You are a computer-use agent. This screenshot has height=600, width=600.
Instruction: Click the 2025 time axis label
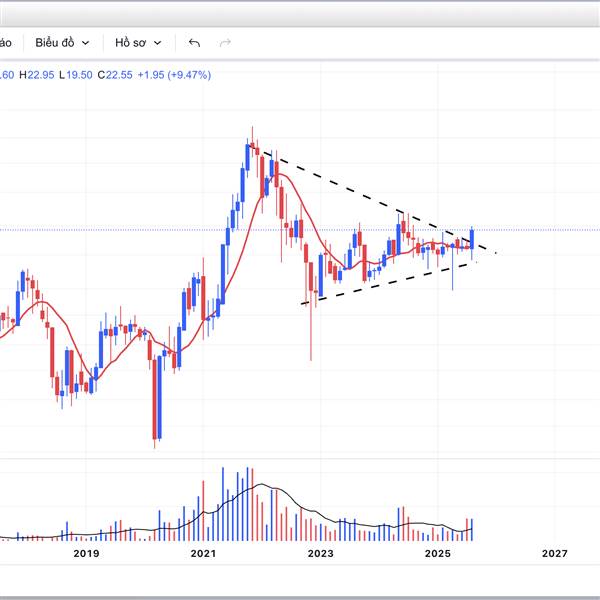(438, 553)
